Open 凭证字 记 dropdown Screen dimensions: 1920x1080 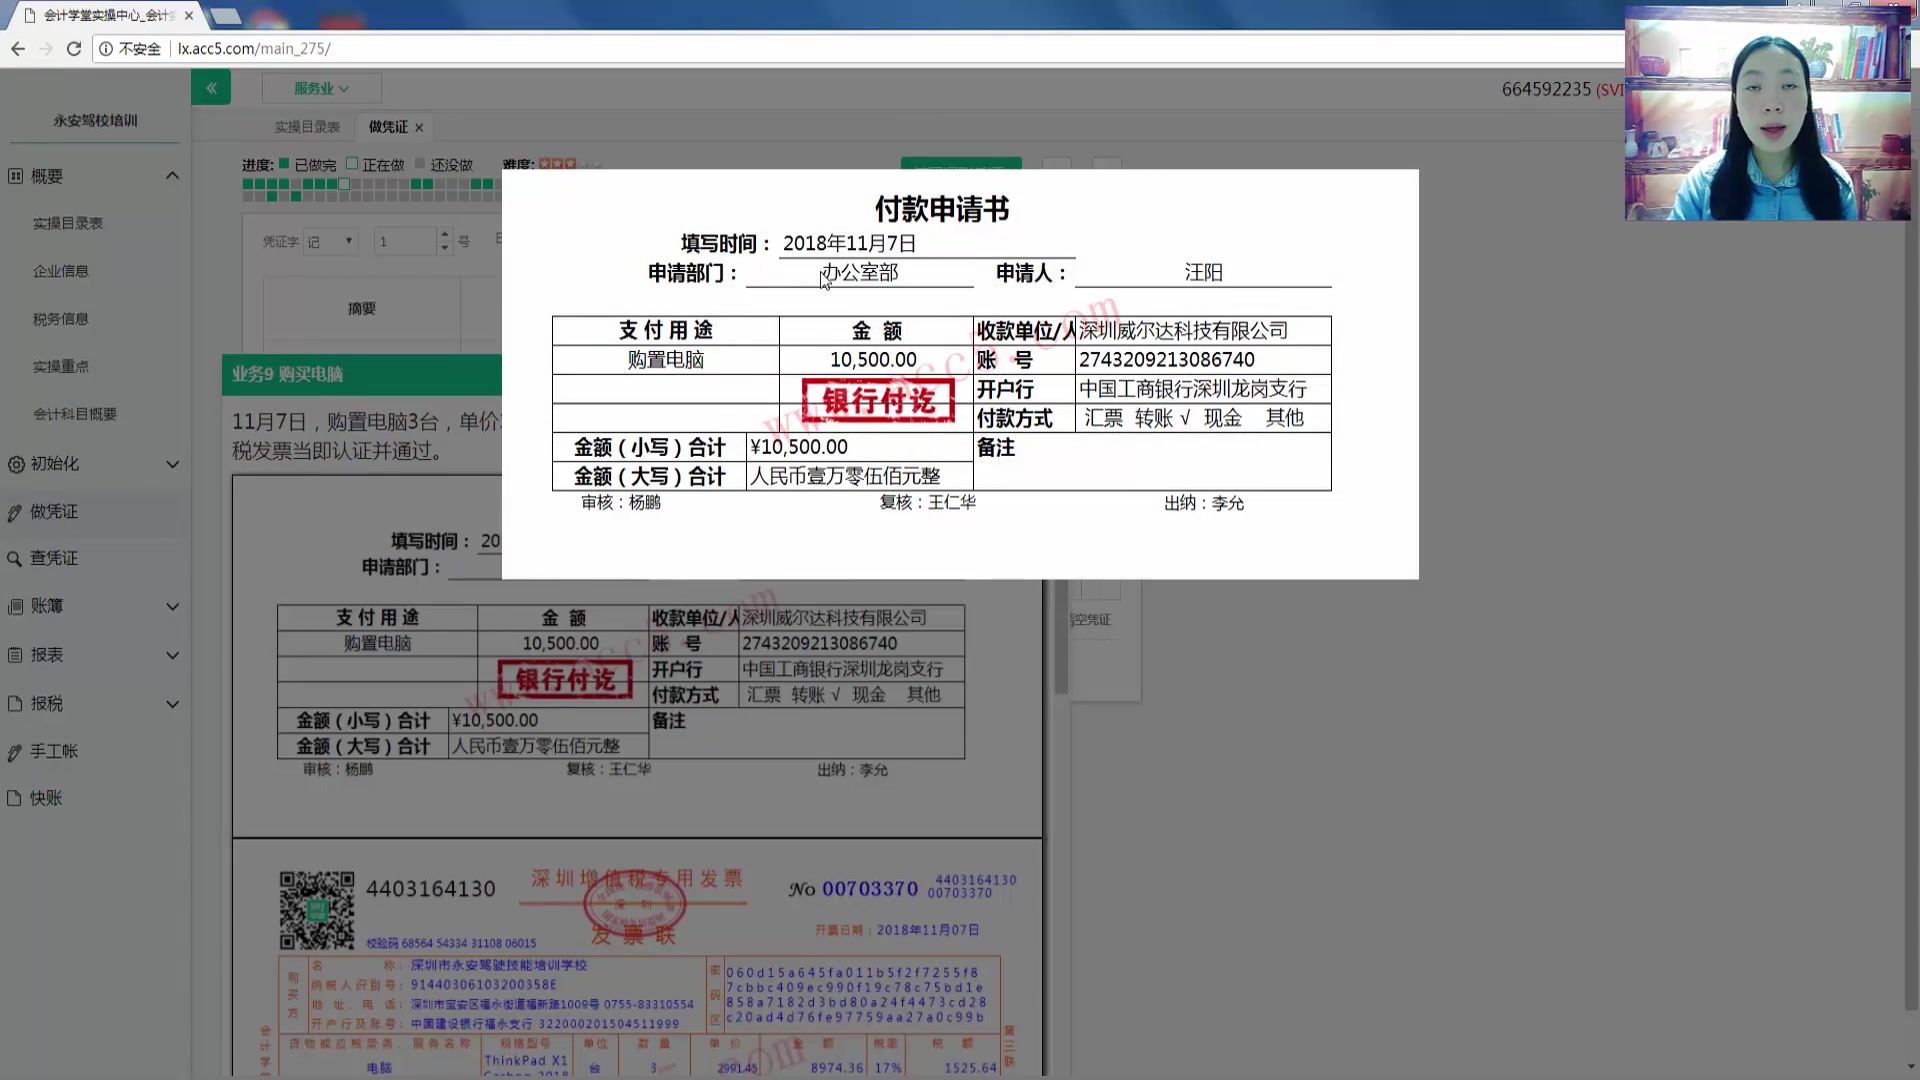pos(330,241)
